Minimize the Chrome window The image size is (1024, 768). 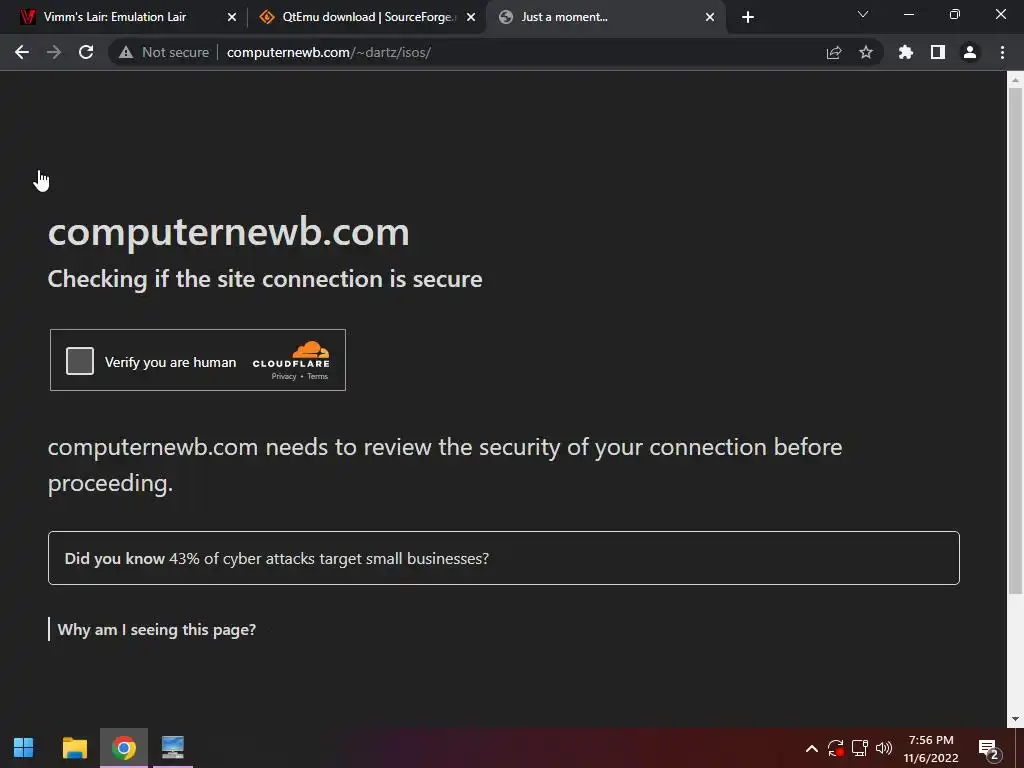pyautogui.click(x=908, y=14)
